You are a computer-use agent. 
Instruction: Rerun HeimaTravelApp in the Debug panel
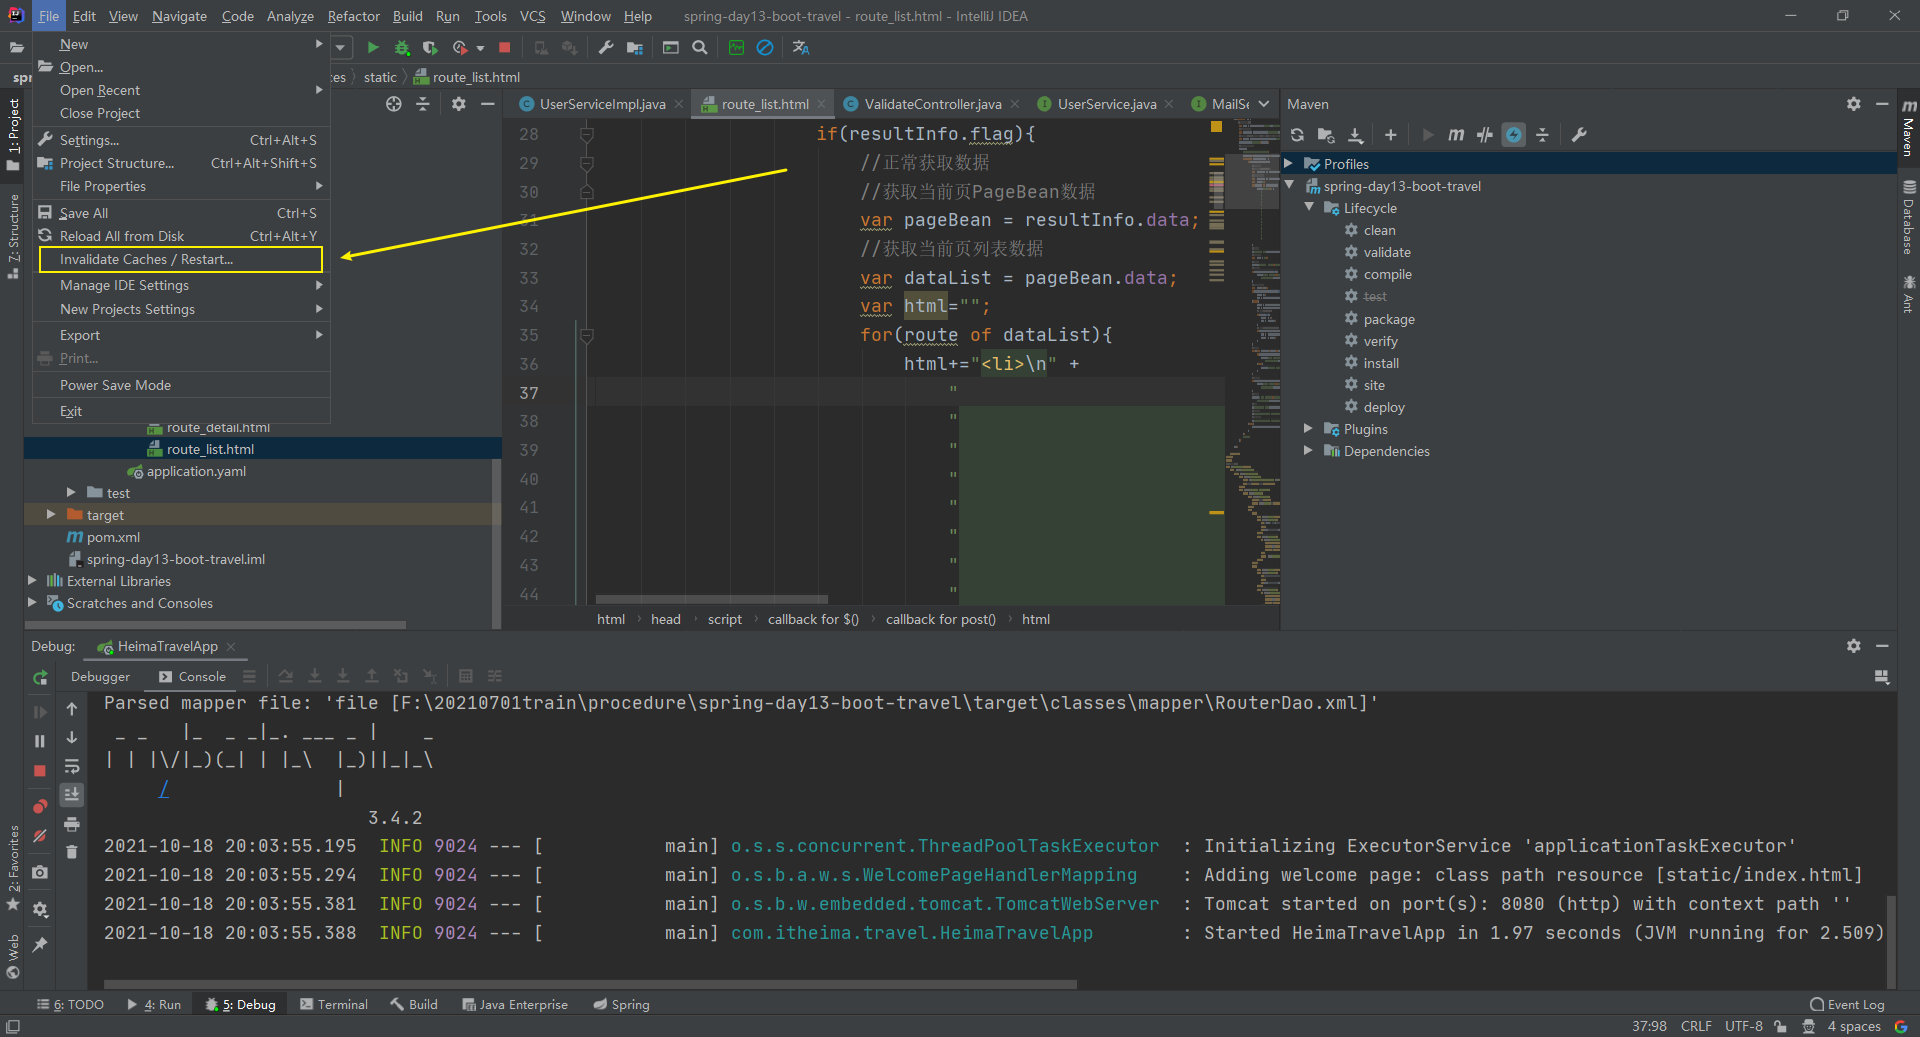point(40,678)
